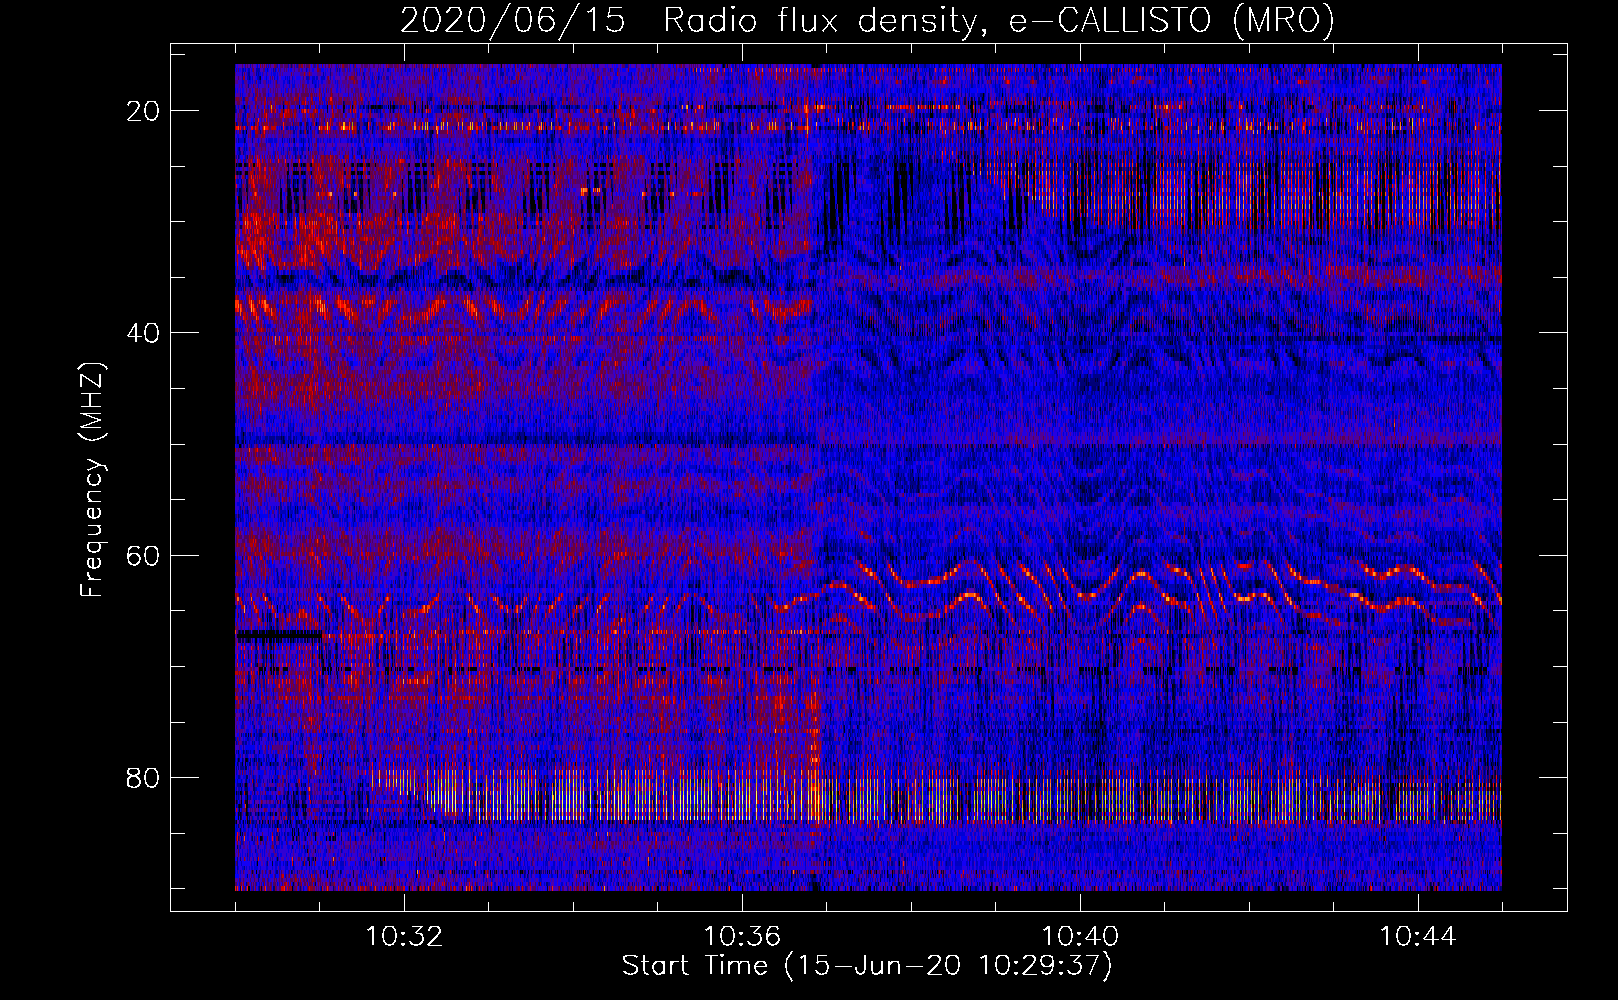Click the time tick label "10:40"

[1080, 937]
